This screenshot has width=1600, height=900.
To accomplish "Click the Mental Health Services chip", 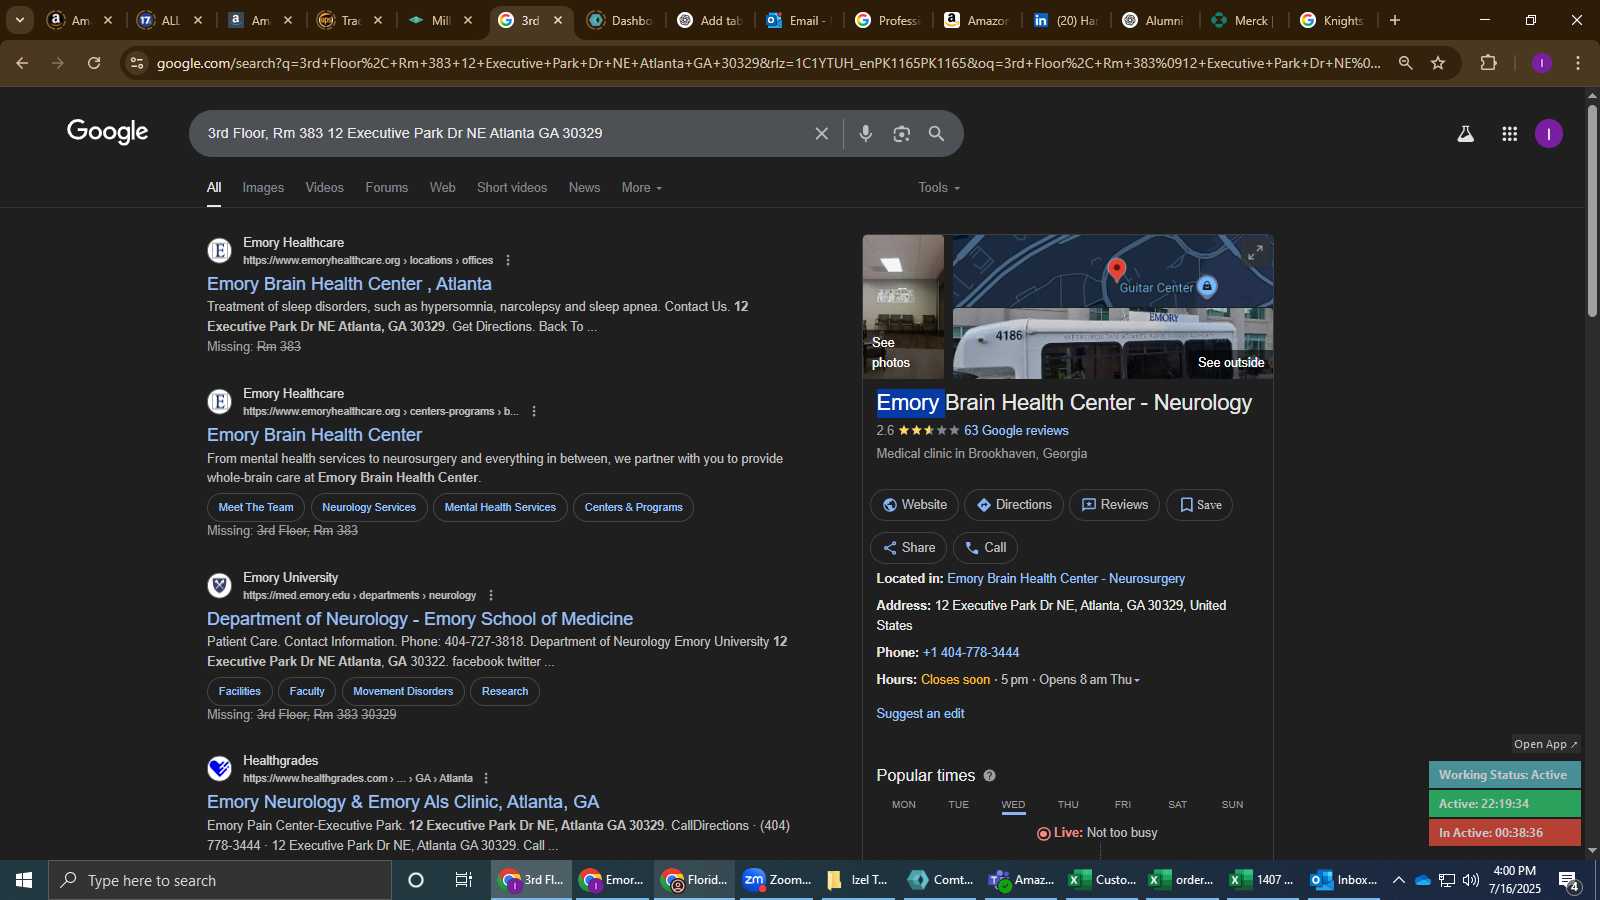I will pyautogui.click(x=500, y=508).
